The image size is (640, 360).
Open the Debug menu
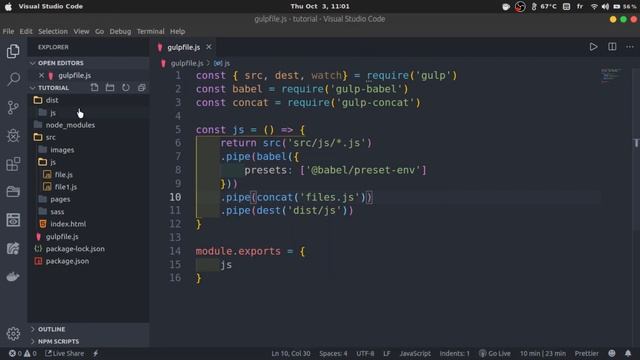[120, 31]
